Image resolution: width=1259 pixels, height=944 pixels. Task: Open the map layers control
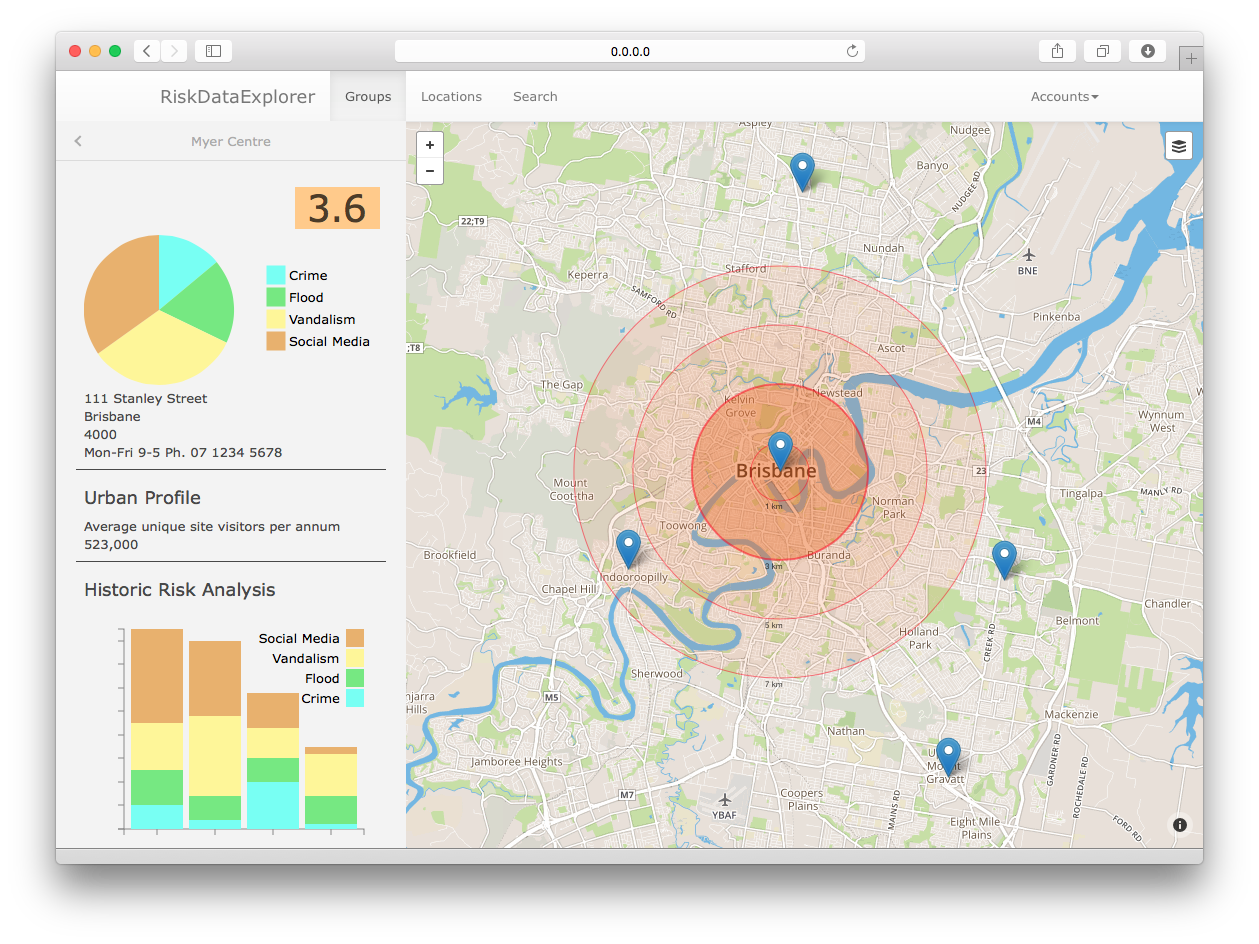click(1179, 145)
